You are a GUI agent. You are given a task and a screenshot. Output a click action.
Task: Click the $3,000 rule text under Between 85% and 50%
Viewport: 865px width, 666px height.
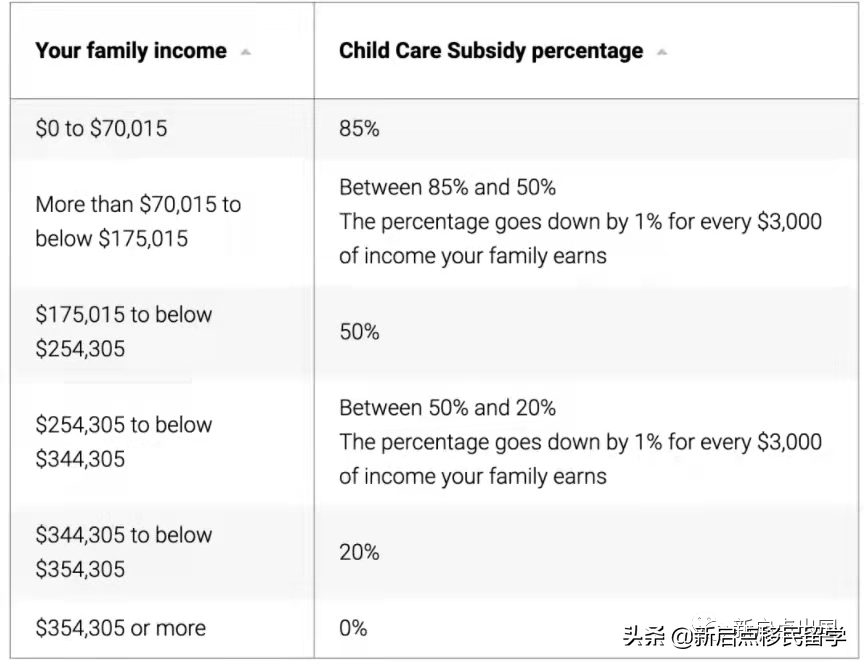point(580,238)
